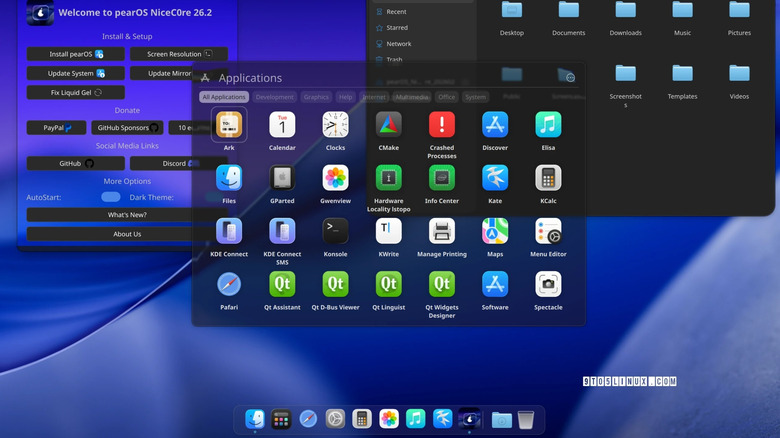Open the Clocks app
This screenshot has height=438, width=780.
[x=335, y=125]
